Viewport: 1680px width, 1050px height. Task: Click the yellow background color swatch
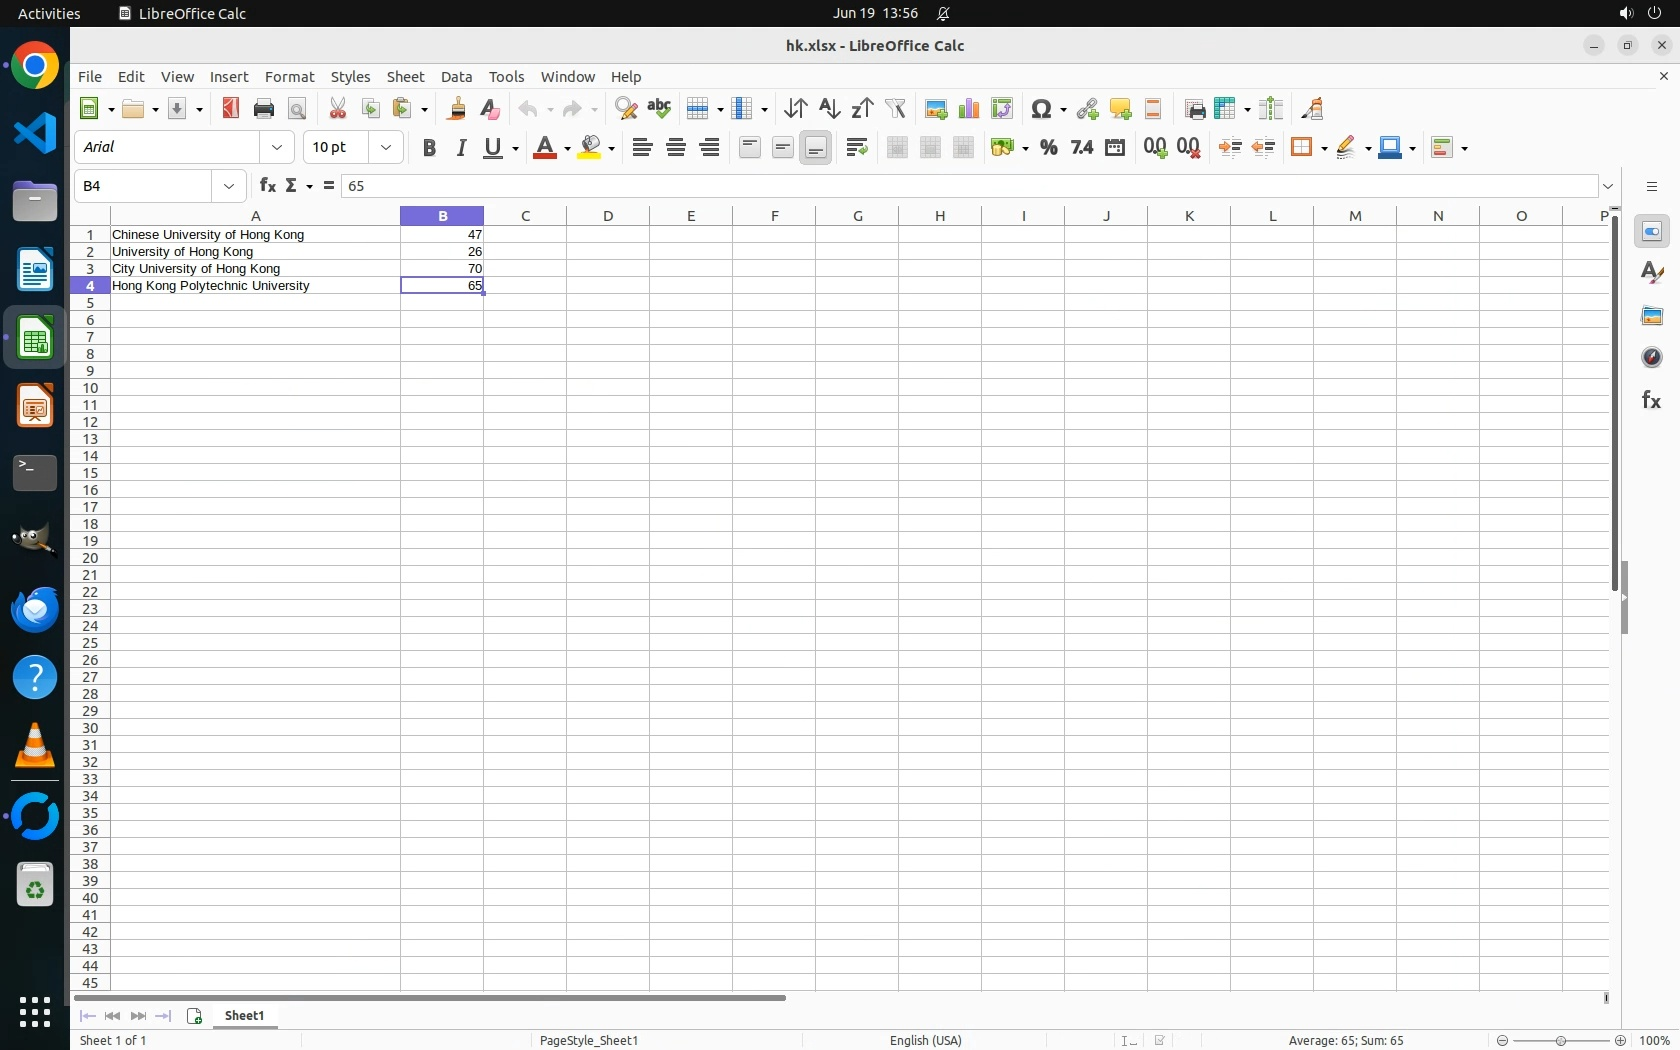(591, 148)
